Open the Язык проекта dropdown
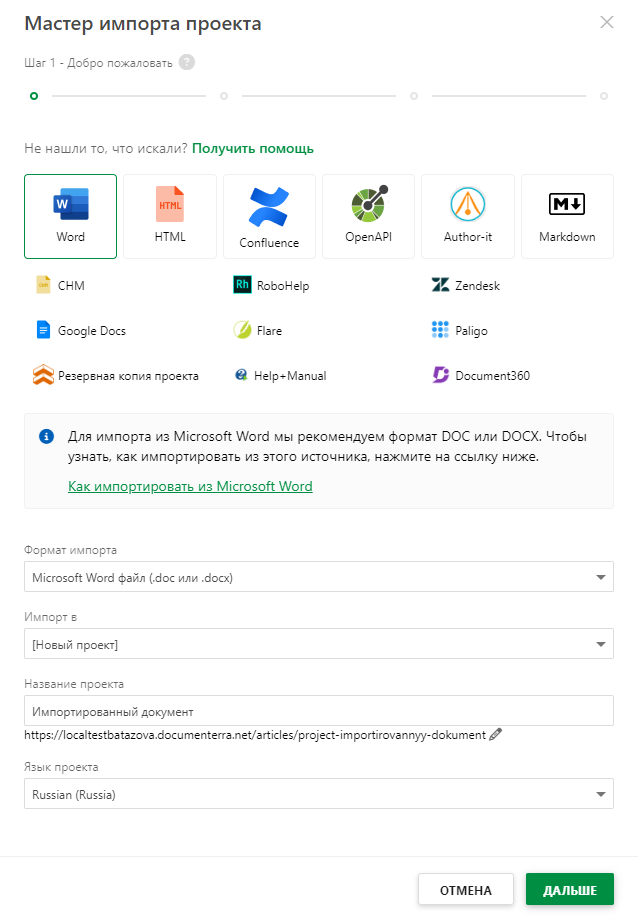This screenshot has height=916, width=638. (319, 795)
